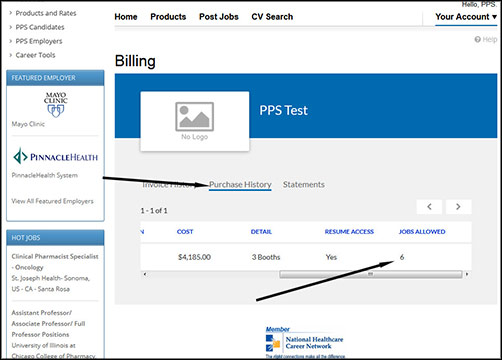Click the Yes resume access cell
The image size is (502, 360).
click(331, 257)
